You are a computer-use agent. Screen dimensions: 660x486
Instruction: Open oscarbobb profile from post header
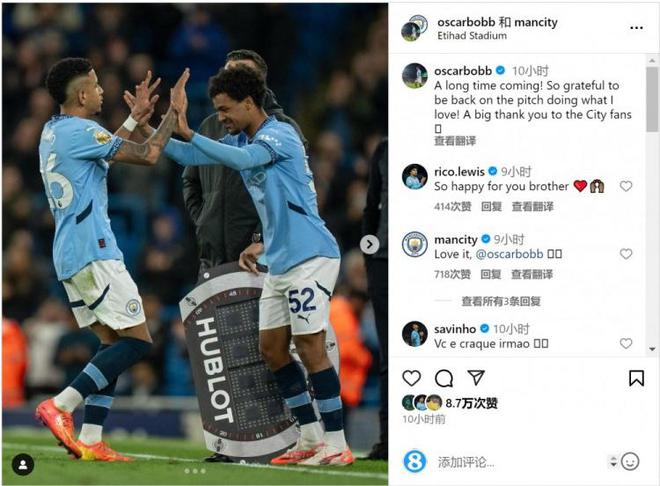(465, 22)
